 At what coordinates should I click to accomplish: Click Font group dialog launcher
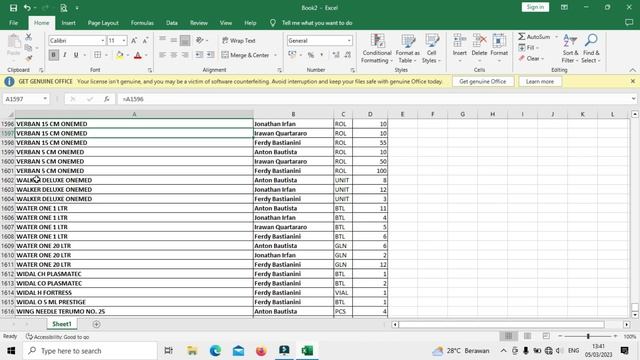(150, 70)
